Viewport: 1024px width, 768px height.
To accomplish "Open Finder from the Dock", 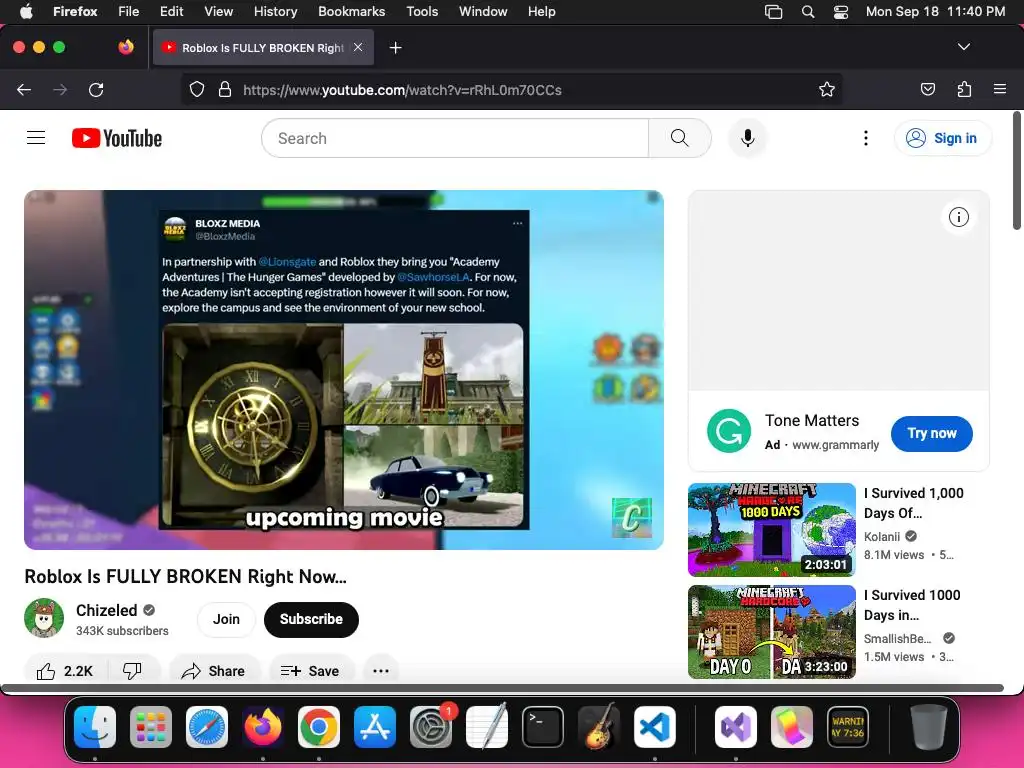I will (95, 727).
